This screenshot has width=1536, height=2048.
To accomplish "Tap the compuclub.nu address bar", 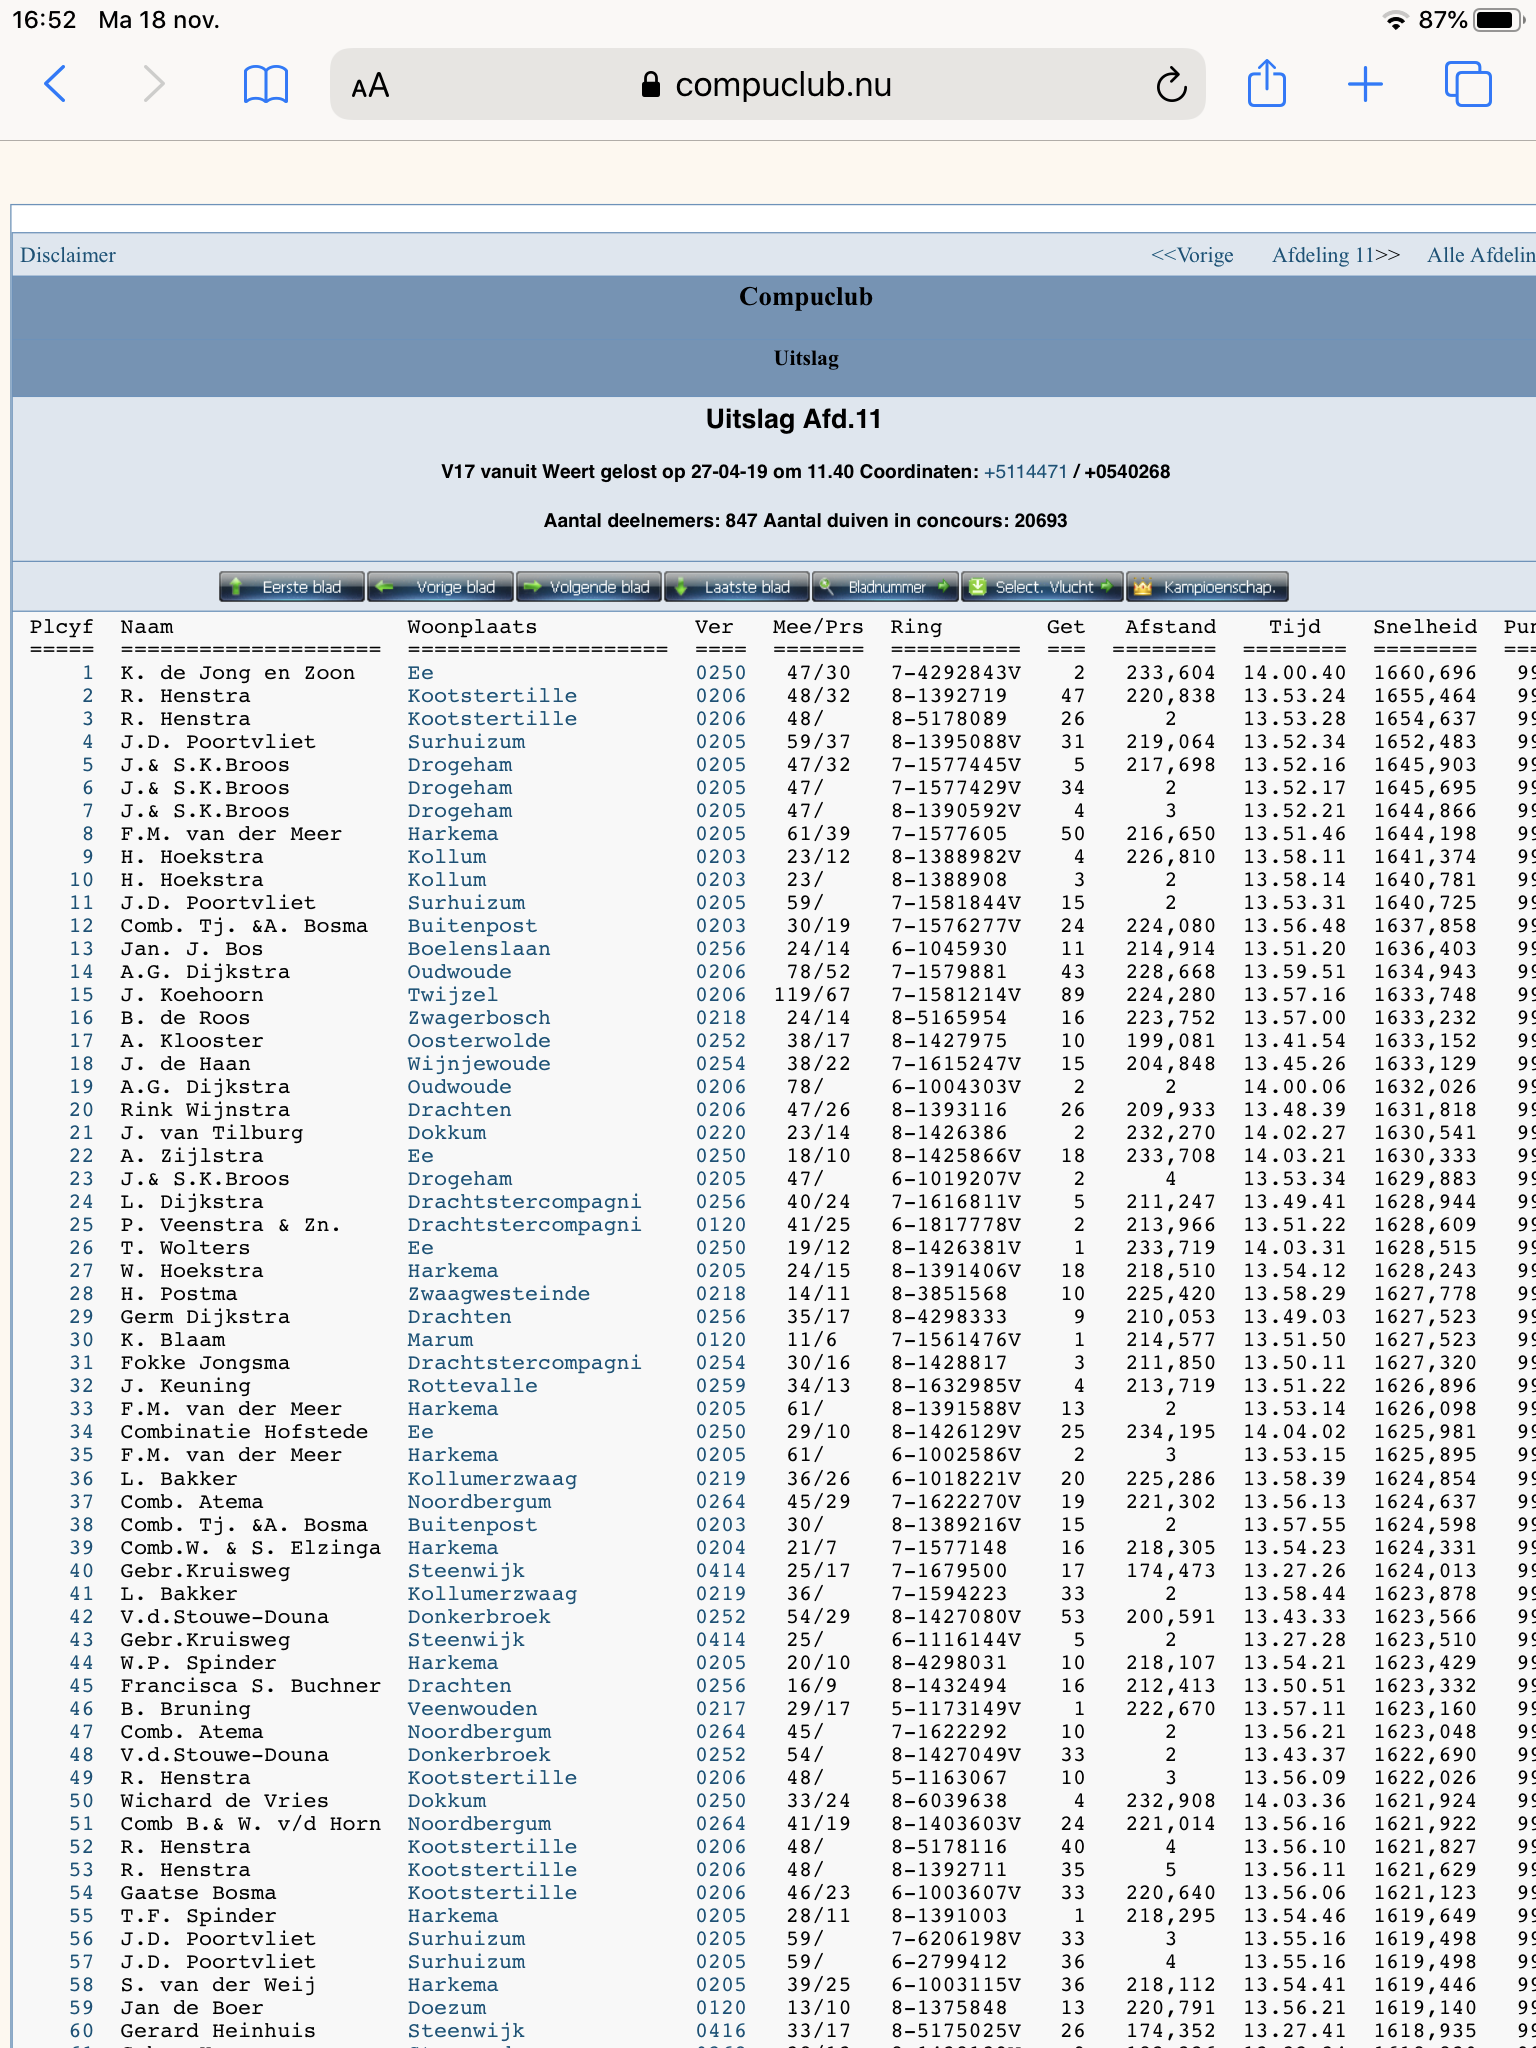I will (767, 85).
